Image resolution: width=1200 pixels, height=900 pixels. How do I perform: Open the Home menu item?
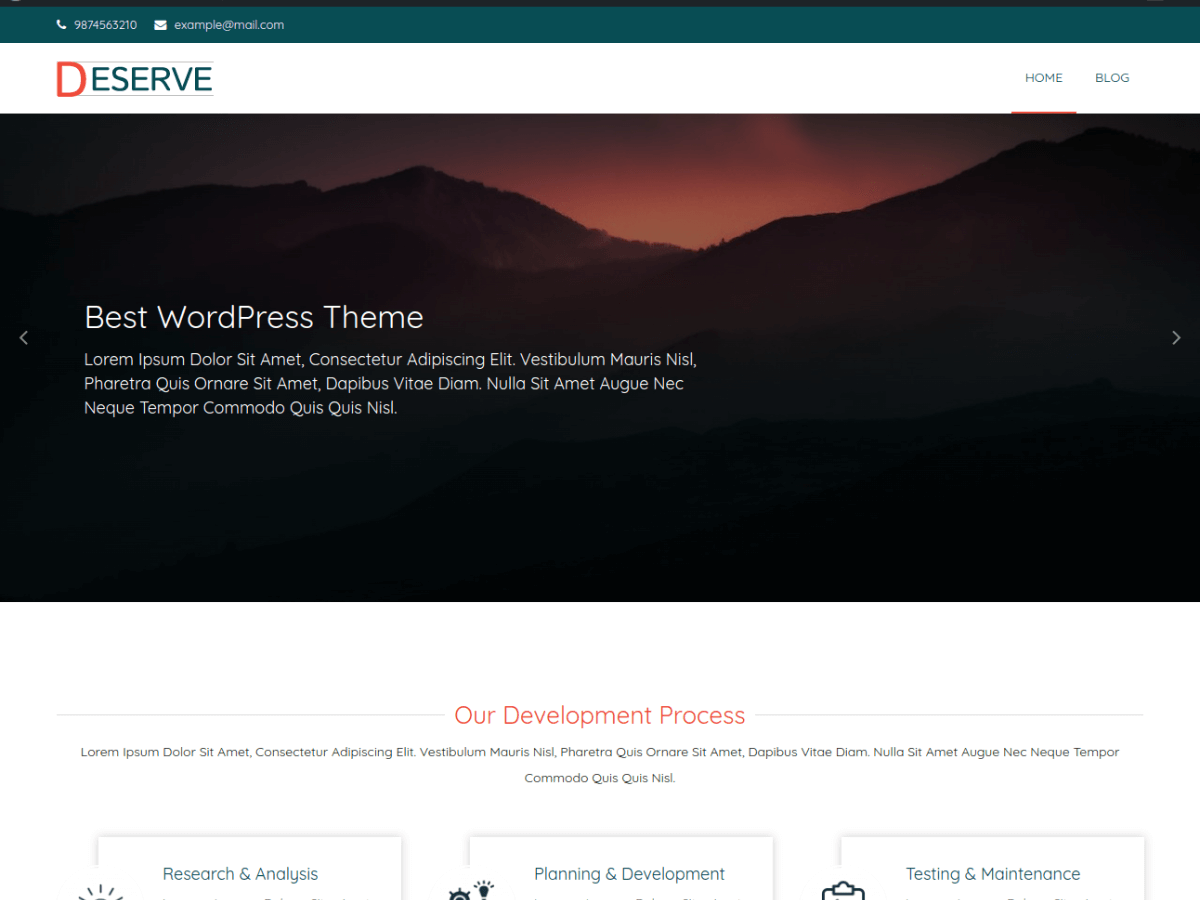[x=1043, y=78]
